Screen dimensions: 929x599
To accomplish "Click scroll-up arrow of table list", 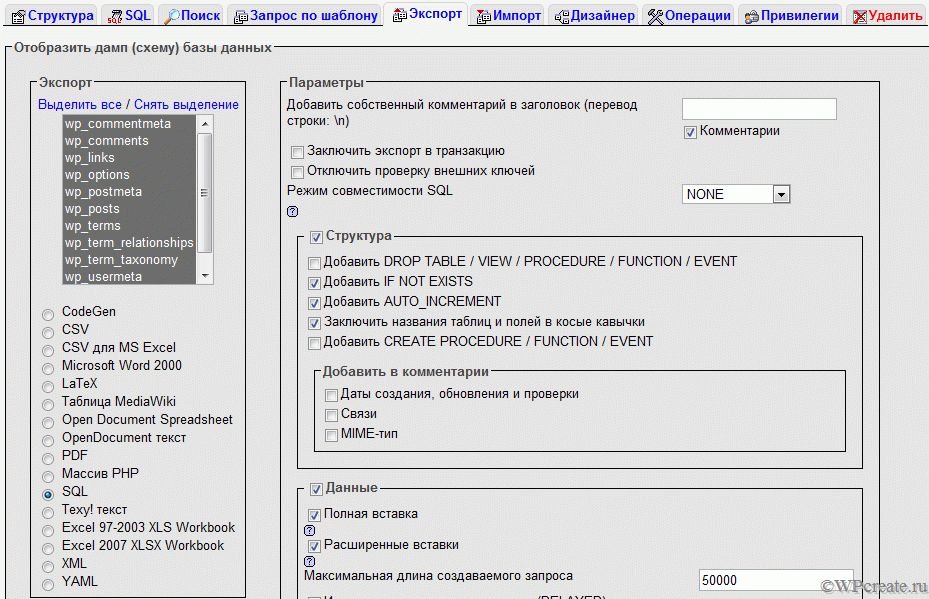I will pos(204,124).
